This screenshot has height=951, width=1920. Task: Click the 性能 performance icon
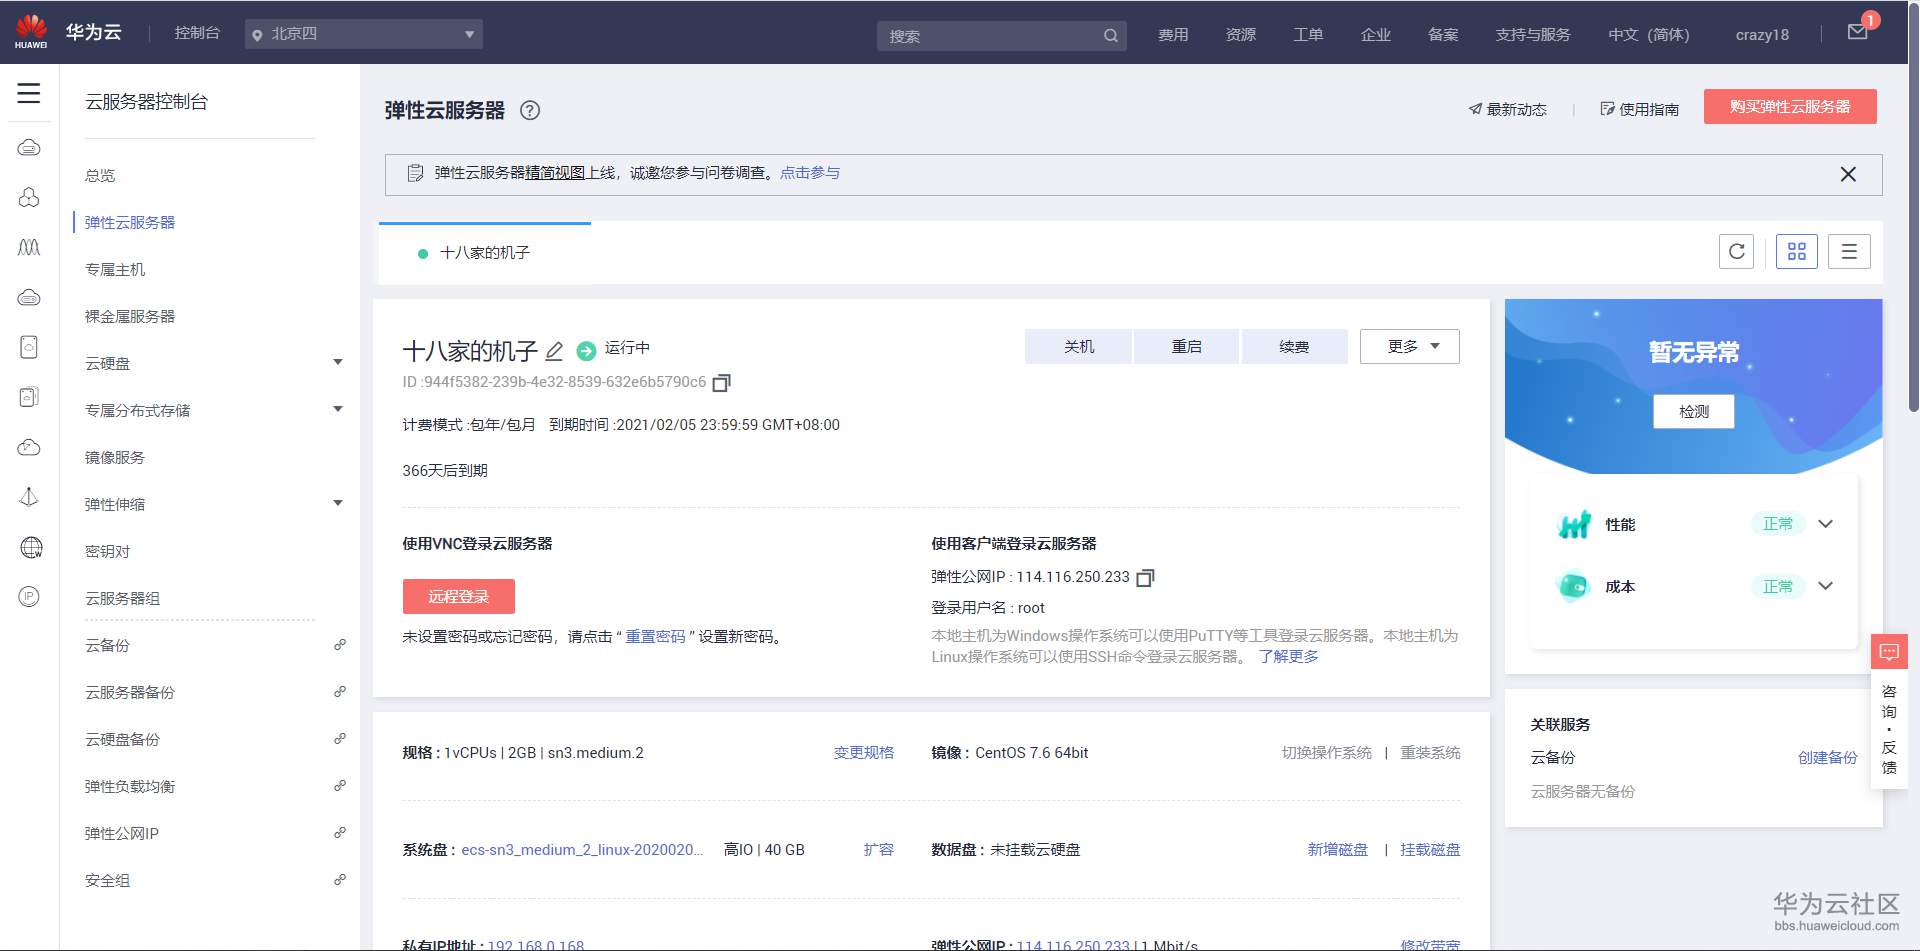tap(1574, 524)
